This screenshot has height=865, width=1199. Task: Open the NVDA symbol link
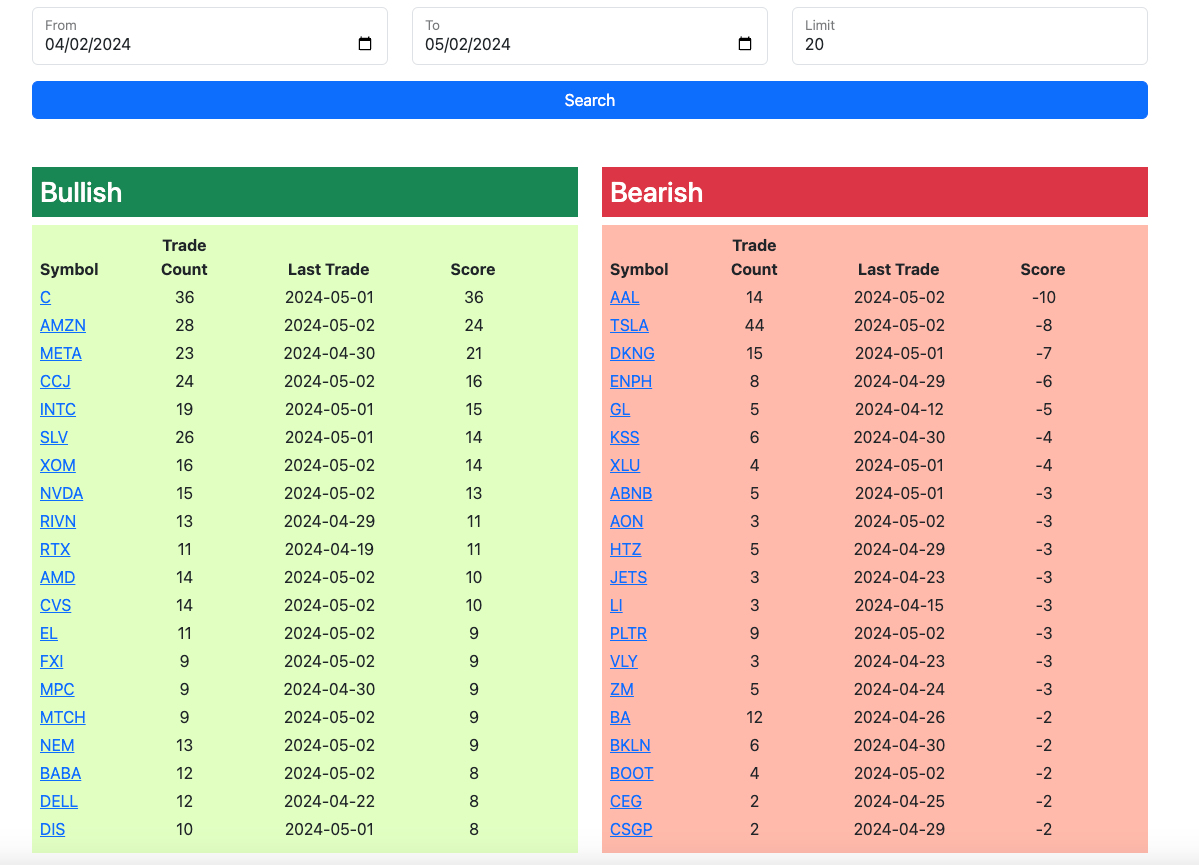(x=61, y=493)
